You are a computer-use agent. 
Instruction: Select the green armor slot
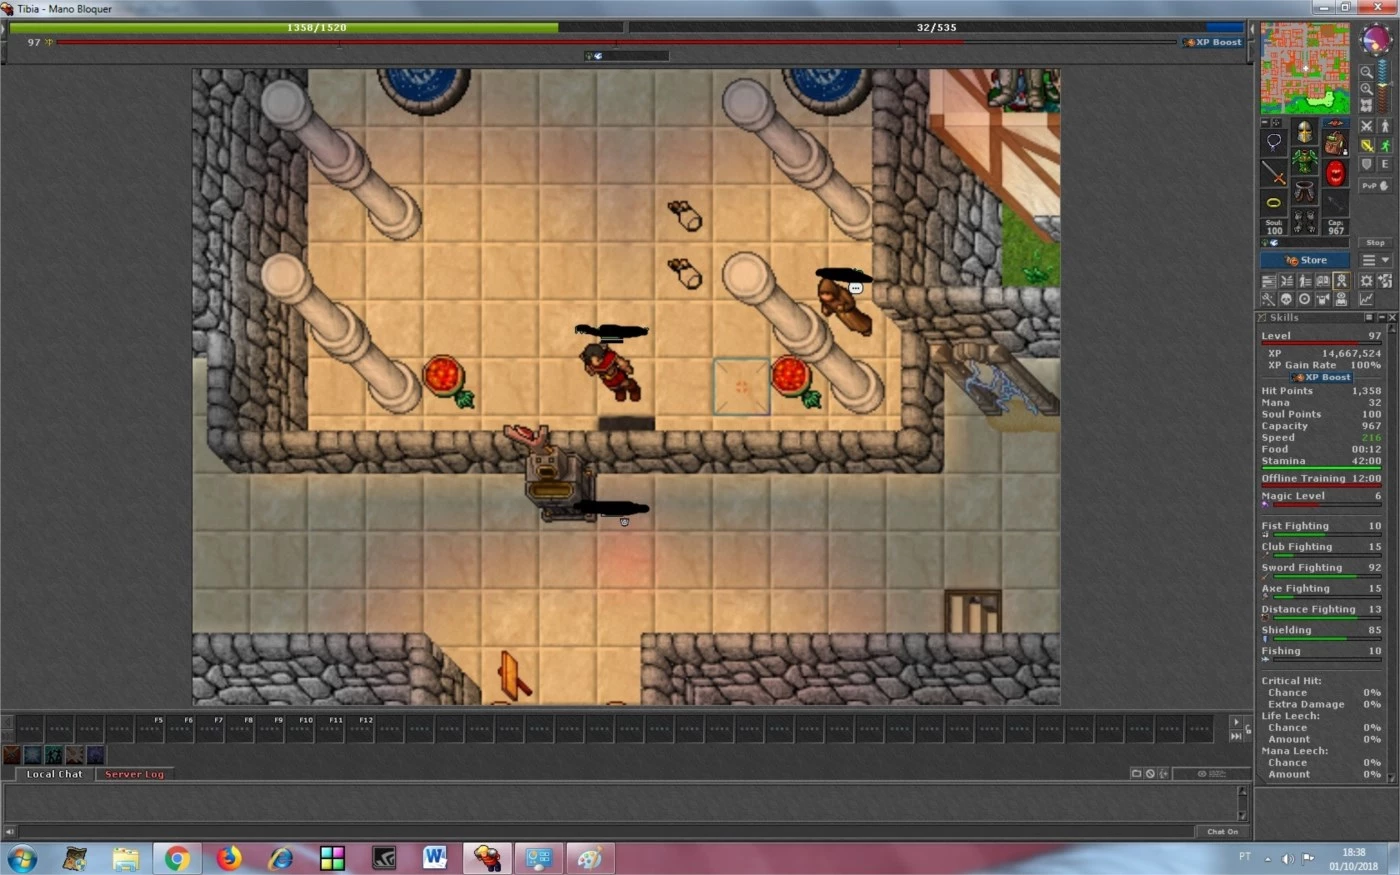tap(1304, 160)
